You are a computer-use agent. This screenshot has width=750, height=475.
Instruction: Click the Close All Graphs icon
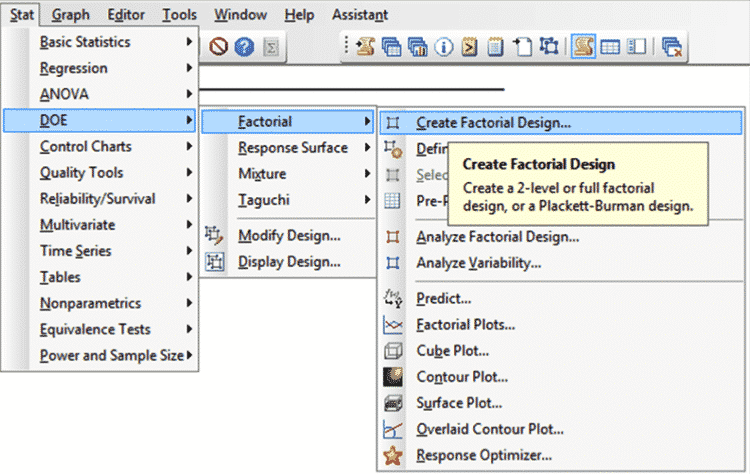click(672, 47)
